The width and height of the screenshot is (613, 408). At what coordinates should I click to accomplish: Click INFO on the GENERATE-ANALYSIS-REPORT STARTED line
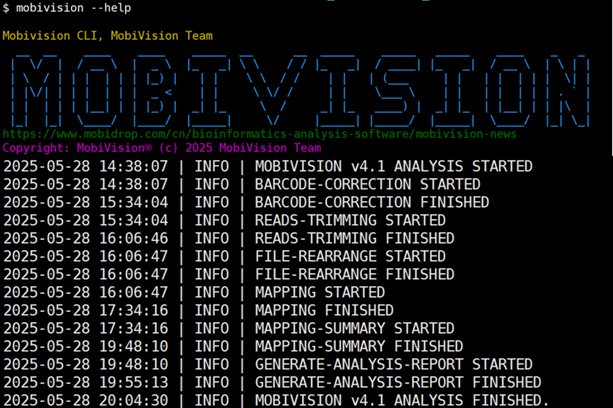tap(212, 364)
